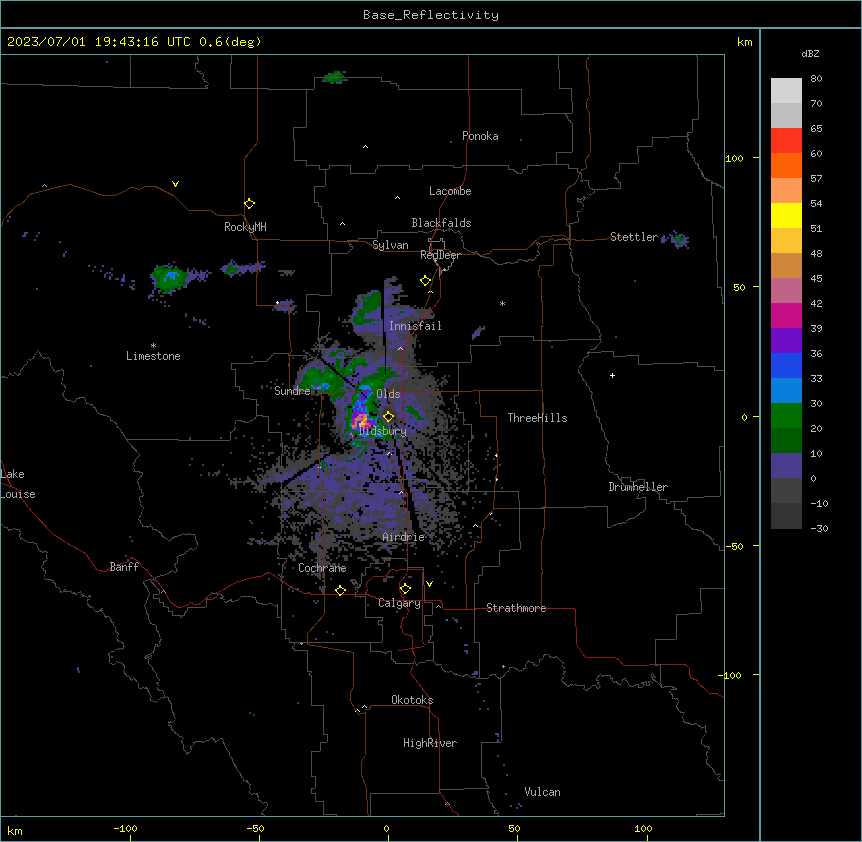Click the Didsbury town label
Viewport: 862px width, 842px height.
[383, 431]
